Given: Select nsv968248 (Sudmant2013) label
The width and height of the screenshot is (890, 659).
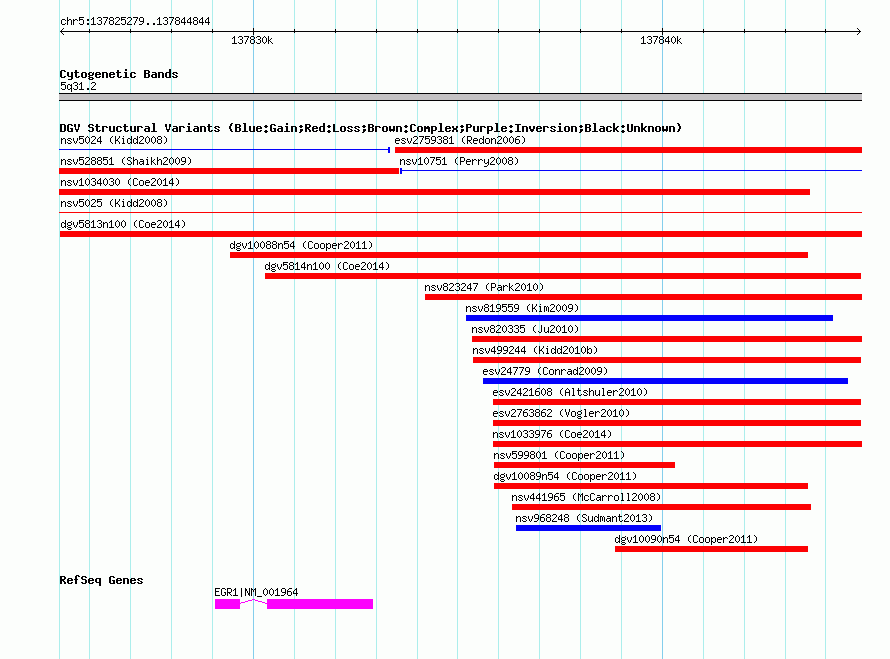Looking at the screenshot, I should (x=584, y=518).
